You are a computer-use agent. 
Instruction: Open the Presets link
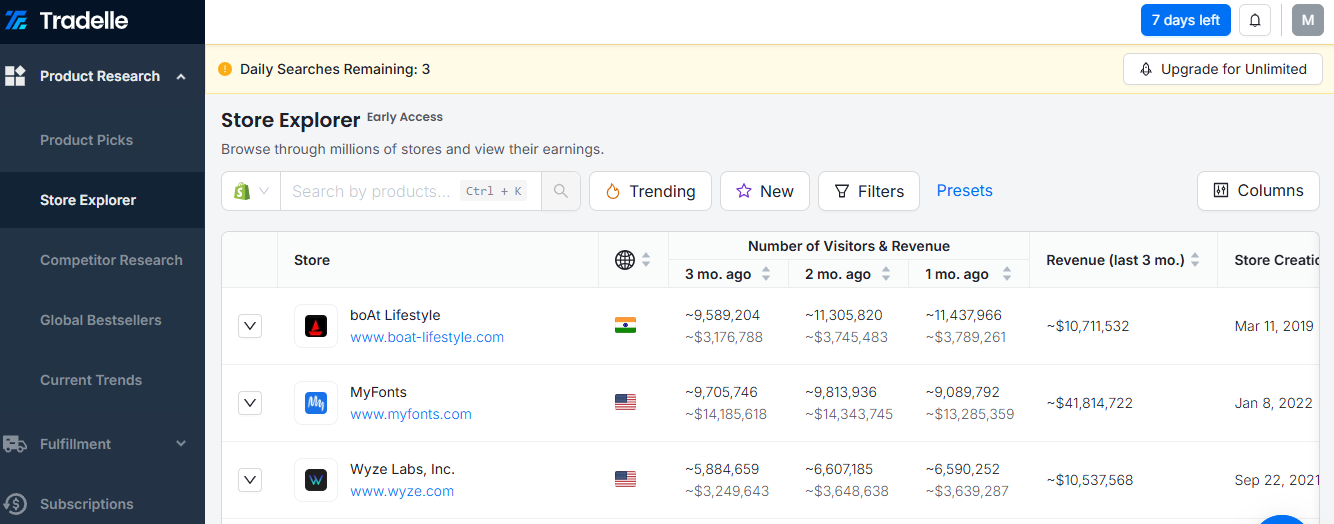point(965,190)
